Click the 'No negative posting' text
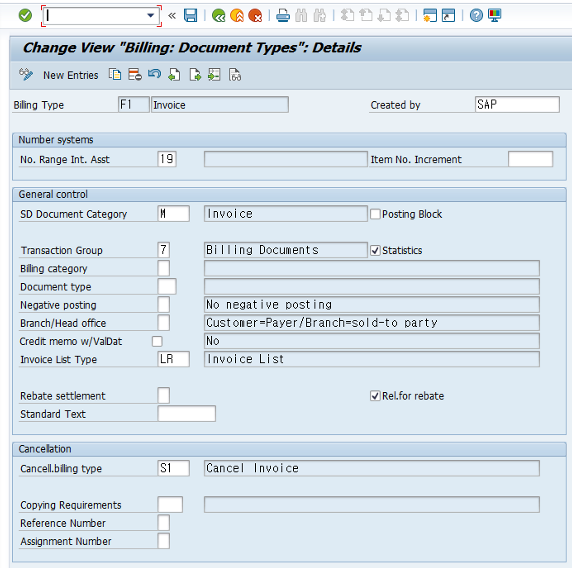Image resolution: width=572 pixels, height=568 pixels. coord(269,305)
